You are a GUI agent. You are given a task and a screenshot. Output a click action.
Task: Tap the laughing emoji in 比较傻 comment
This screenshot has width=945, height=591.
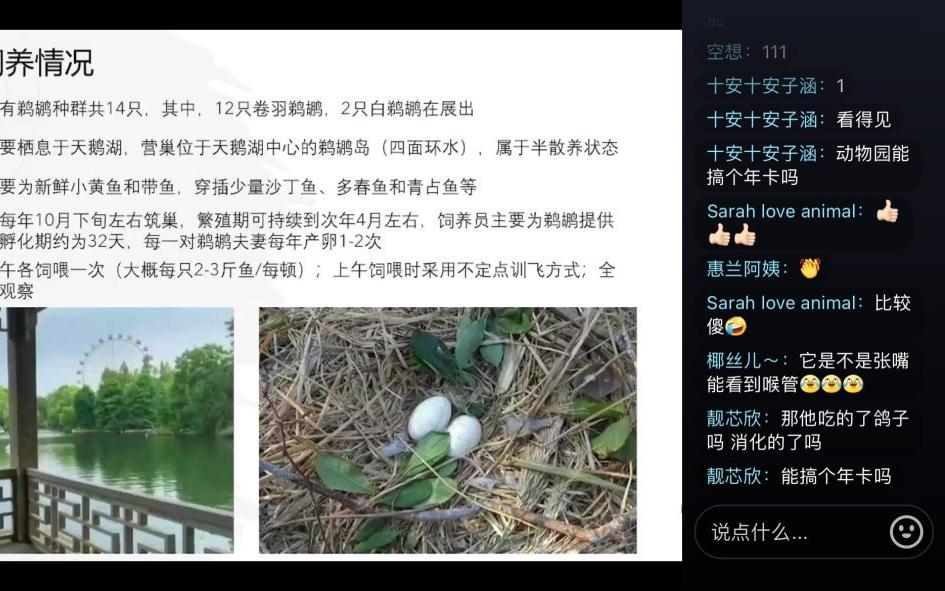(736, 326)
